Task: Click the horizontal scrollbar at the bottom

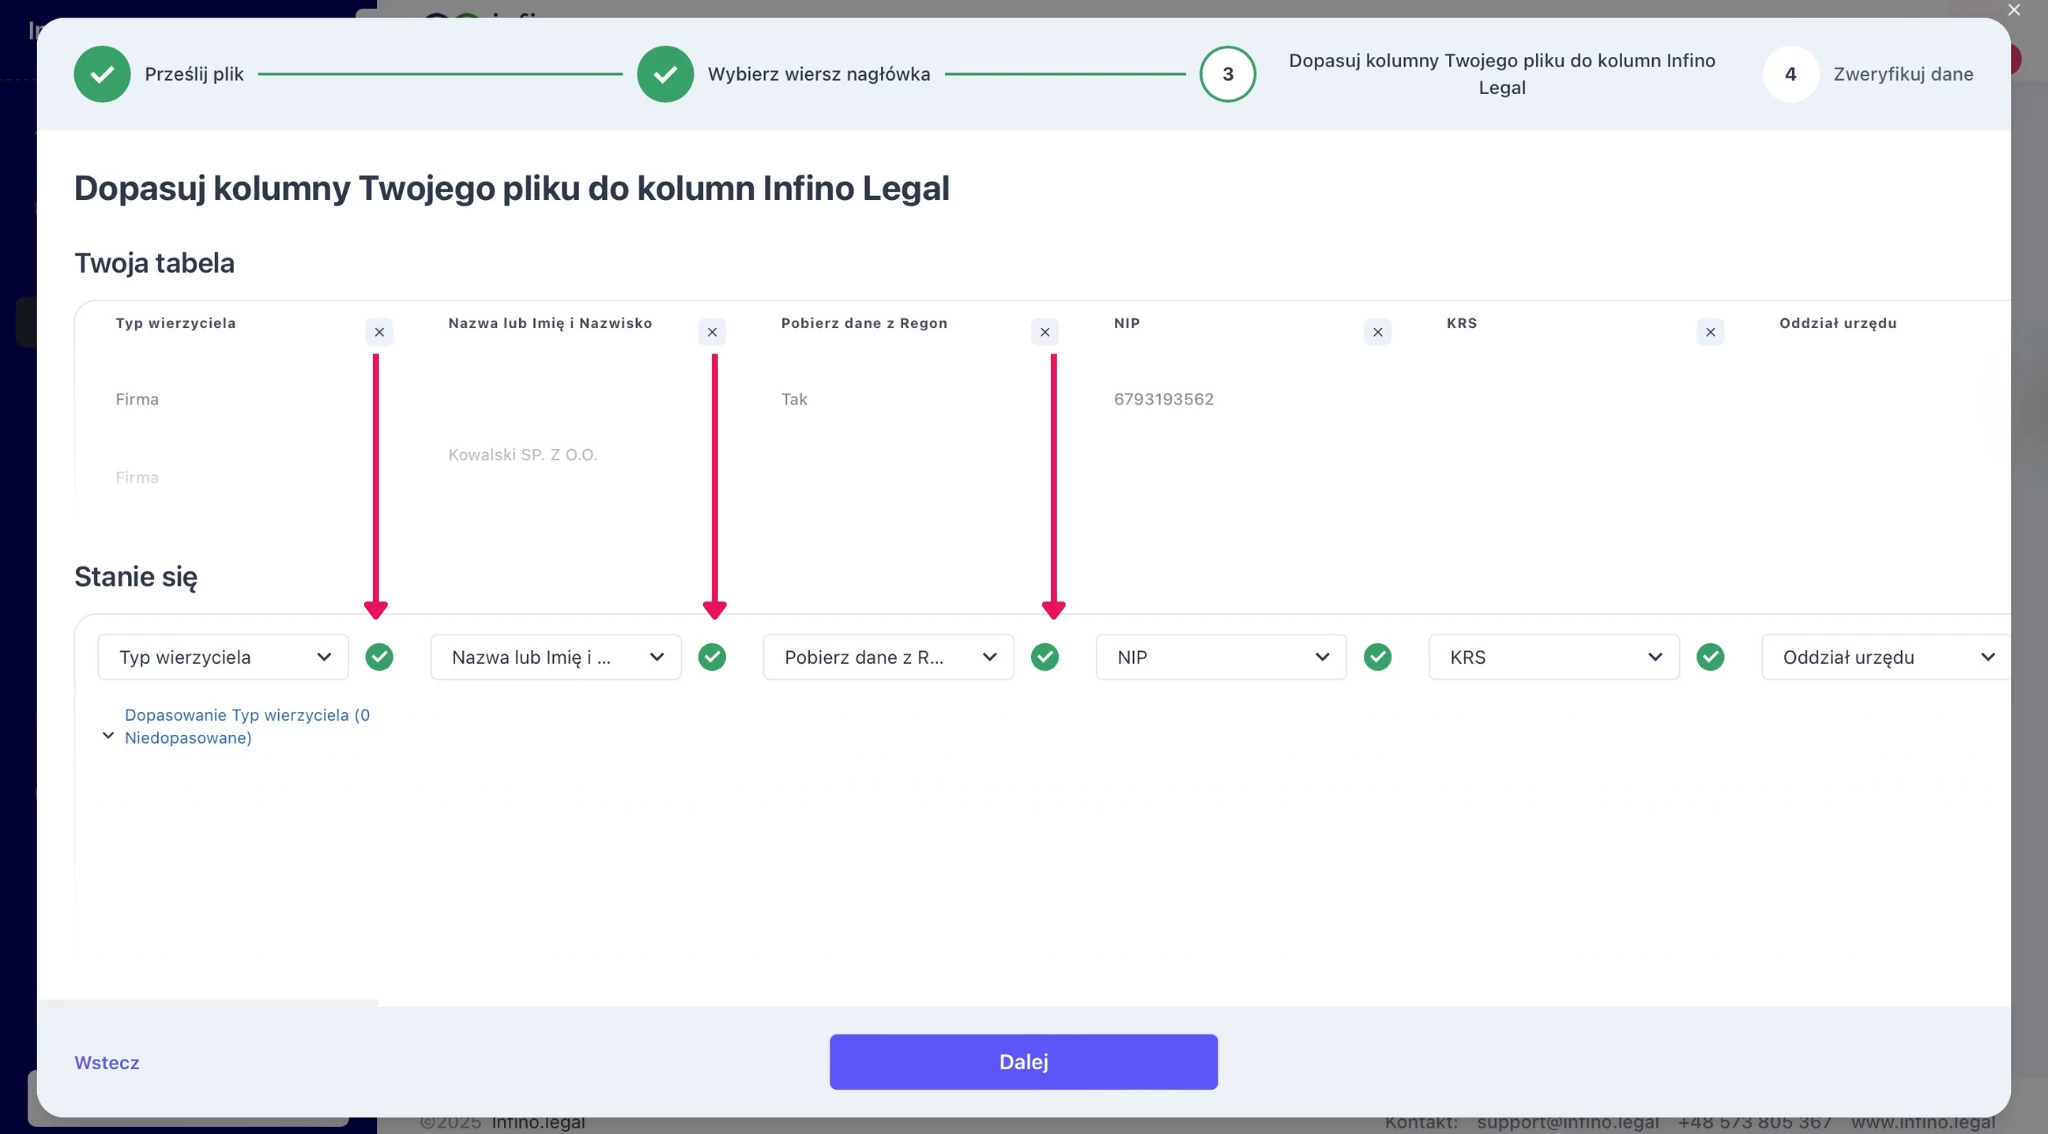Action: [x=208, y=1001]
